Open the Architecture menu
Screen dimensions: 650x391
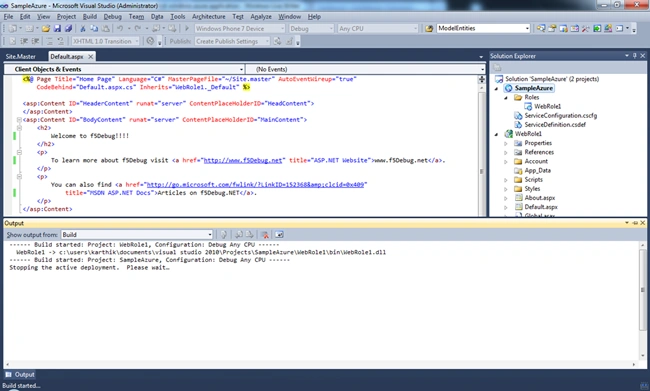point(209,17)
